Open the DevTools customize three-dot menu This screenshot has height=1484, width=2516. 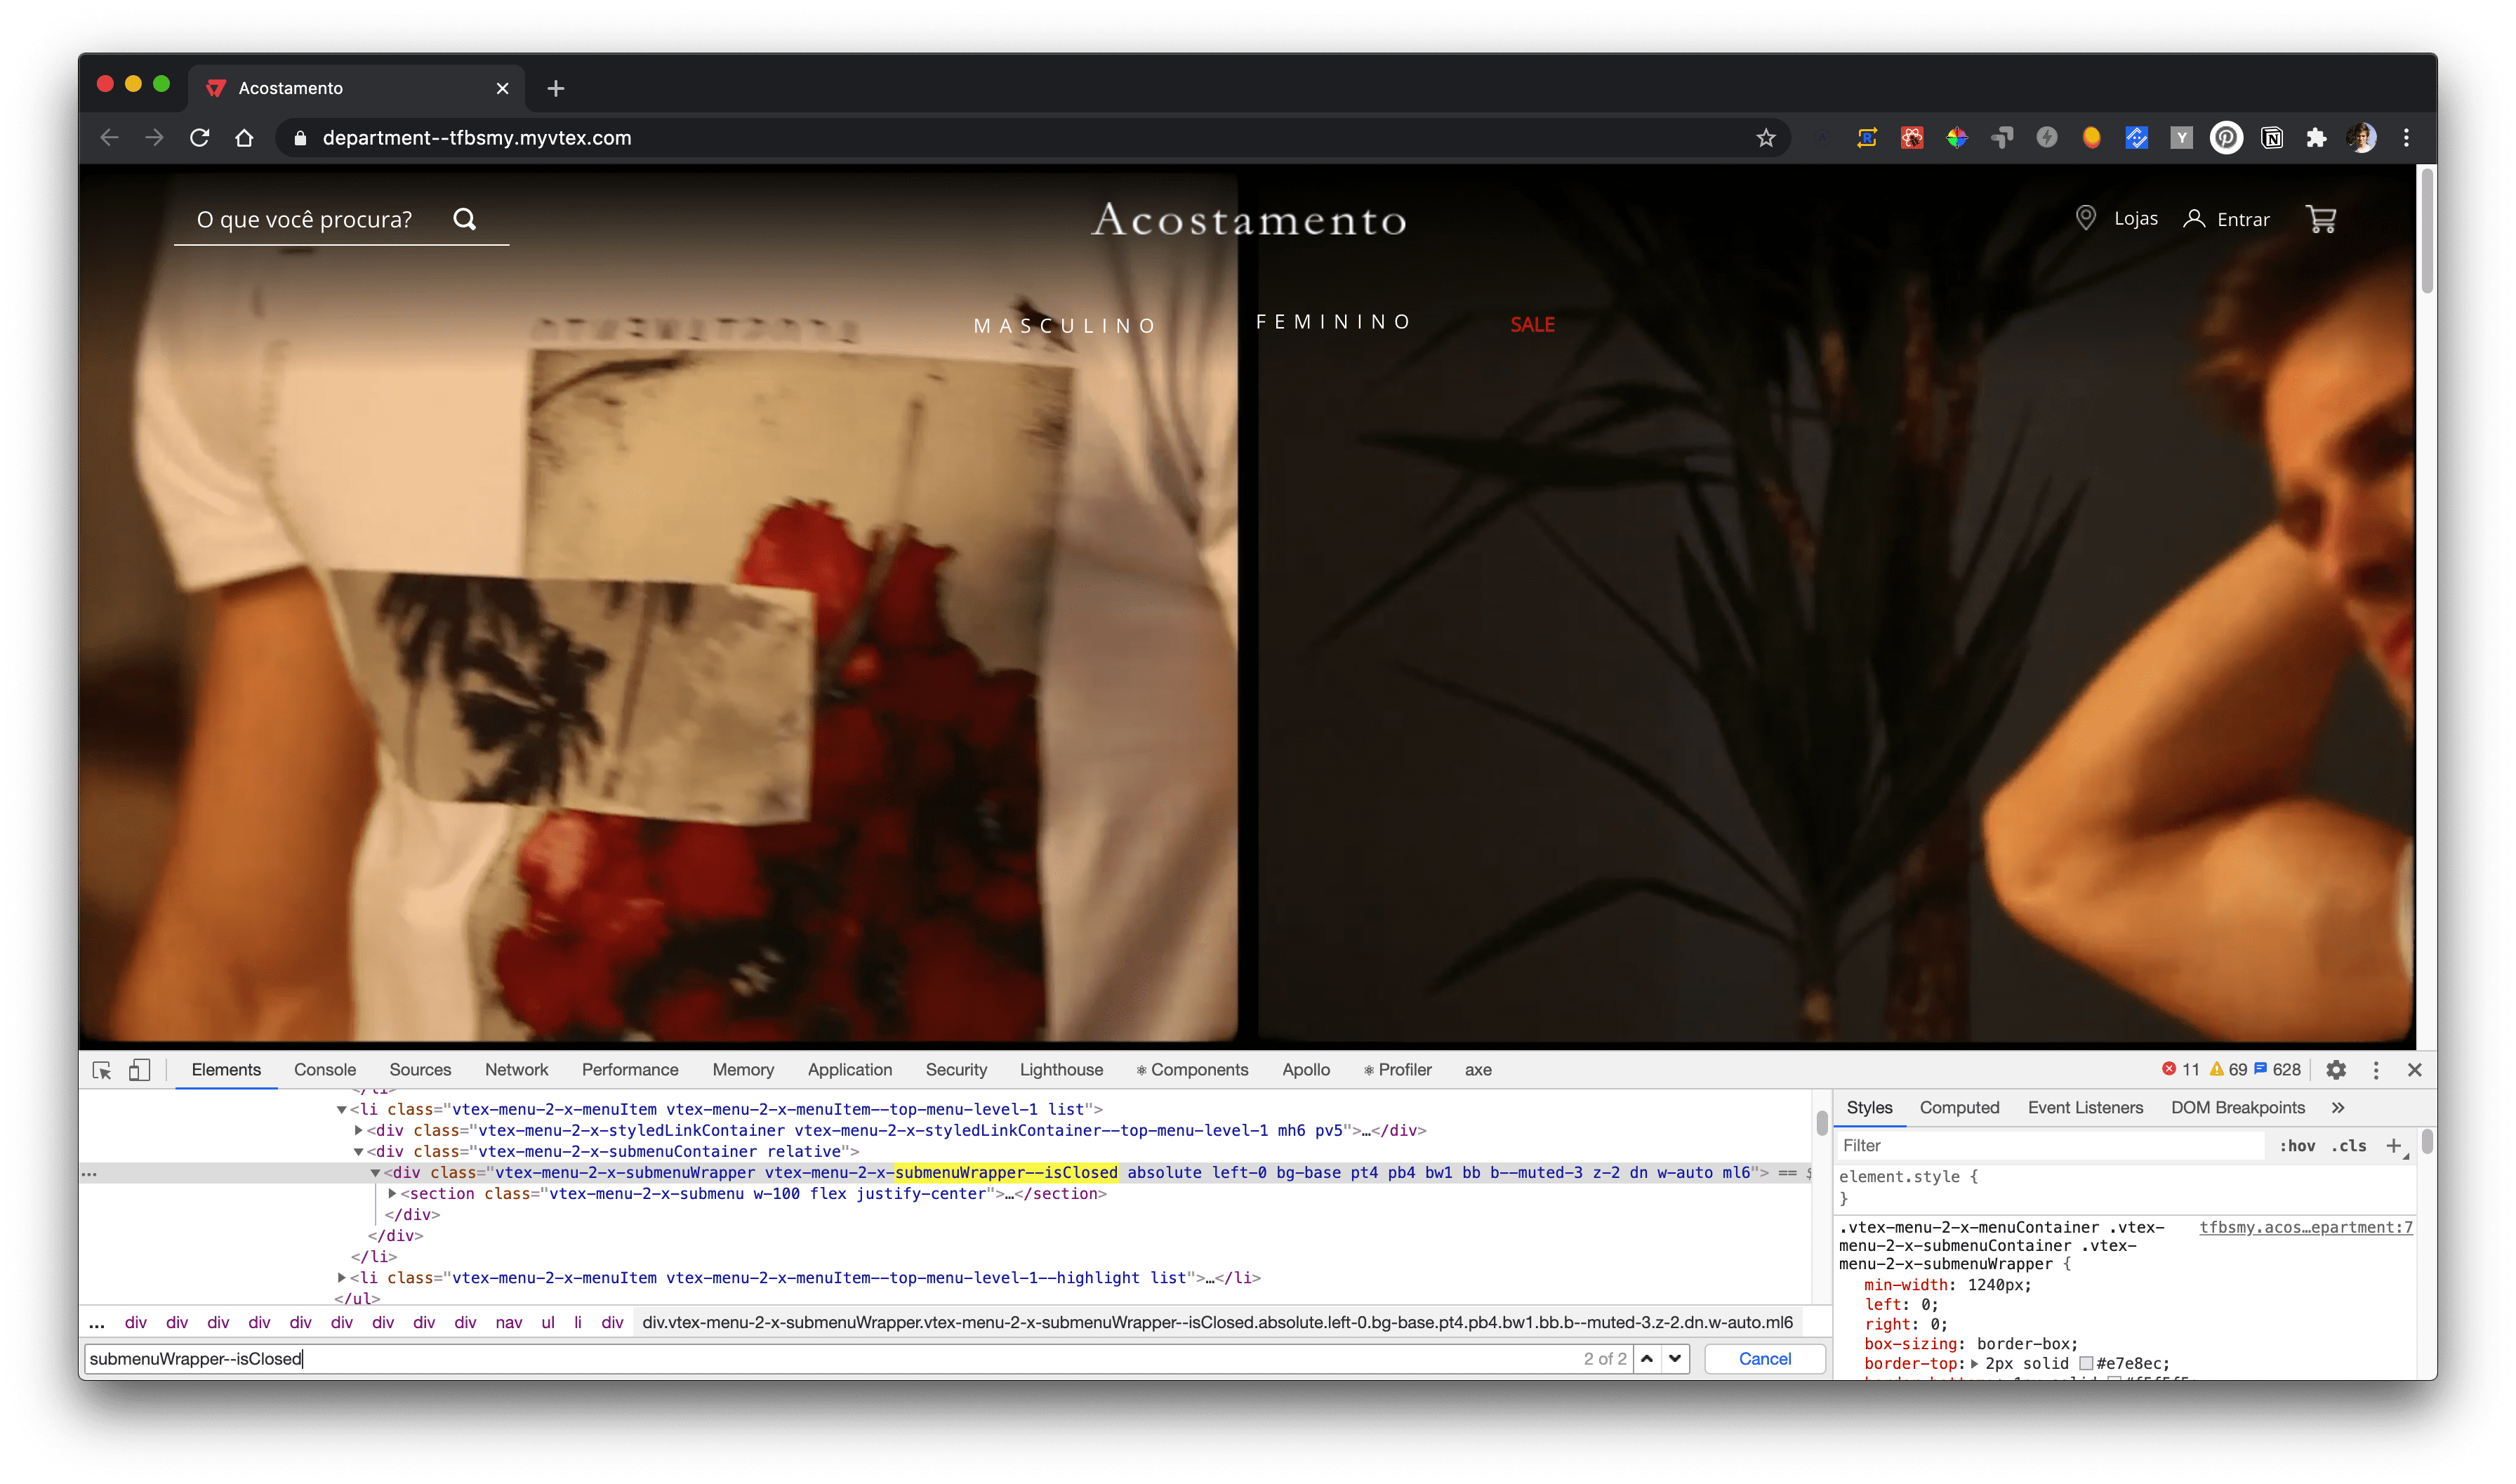pyautogui.click(x=2376, y=1070)
